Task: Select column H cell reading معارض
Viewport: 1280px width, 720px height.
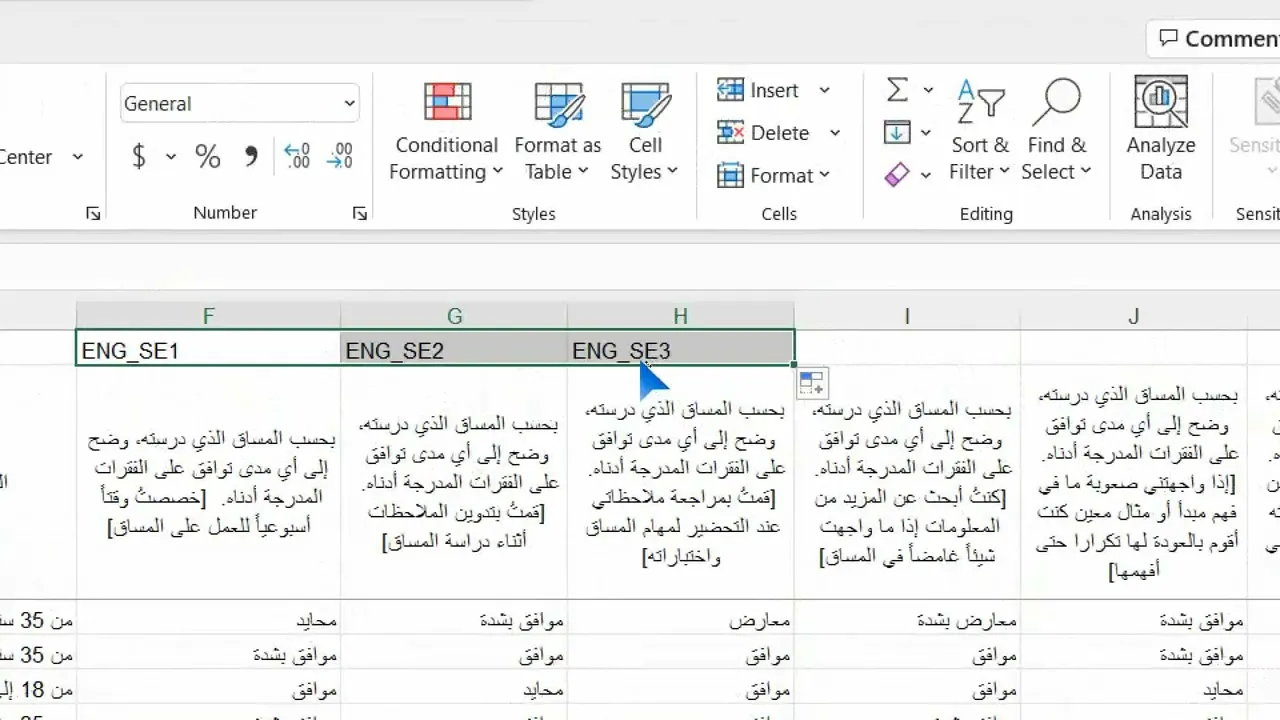Action: 680,620
